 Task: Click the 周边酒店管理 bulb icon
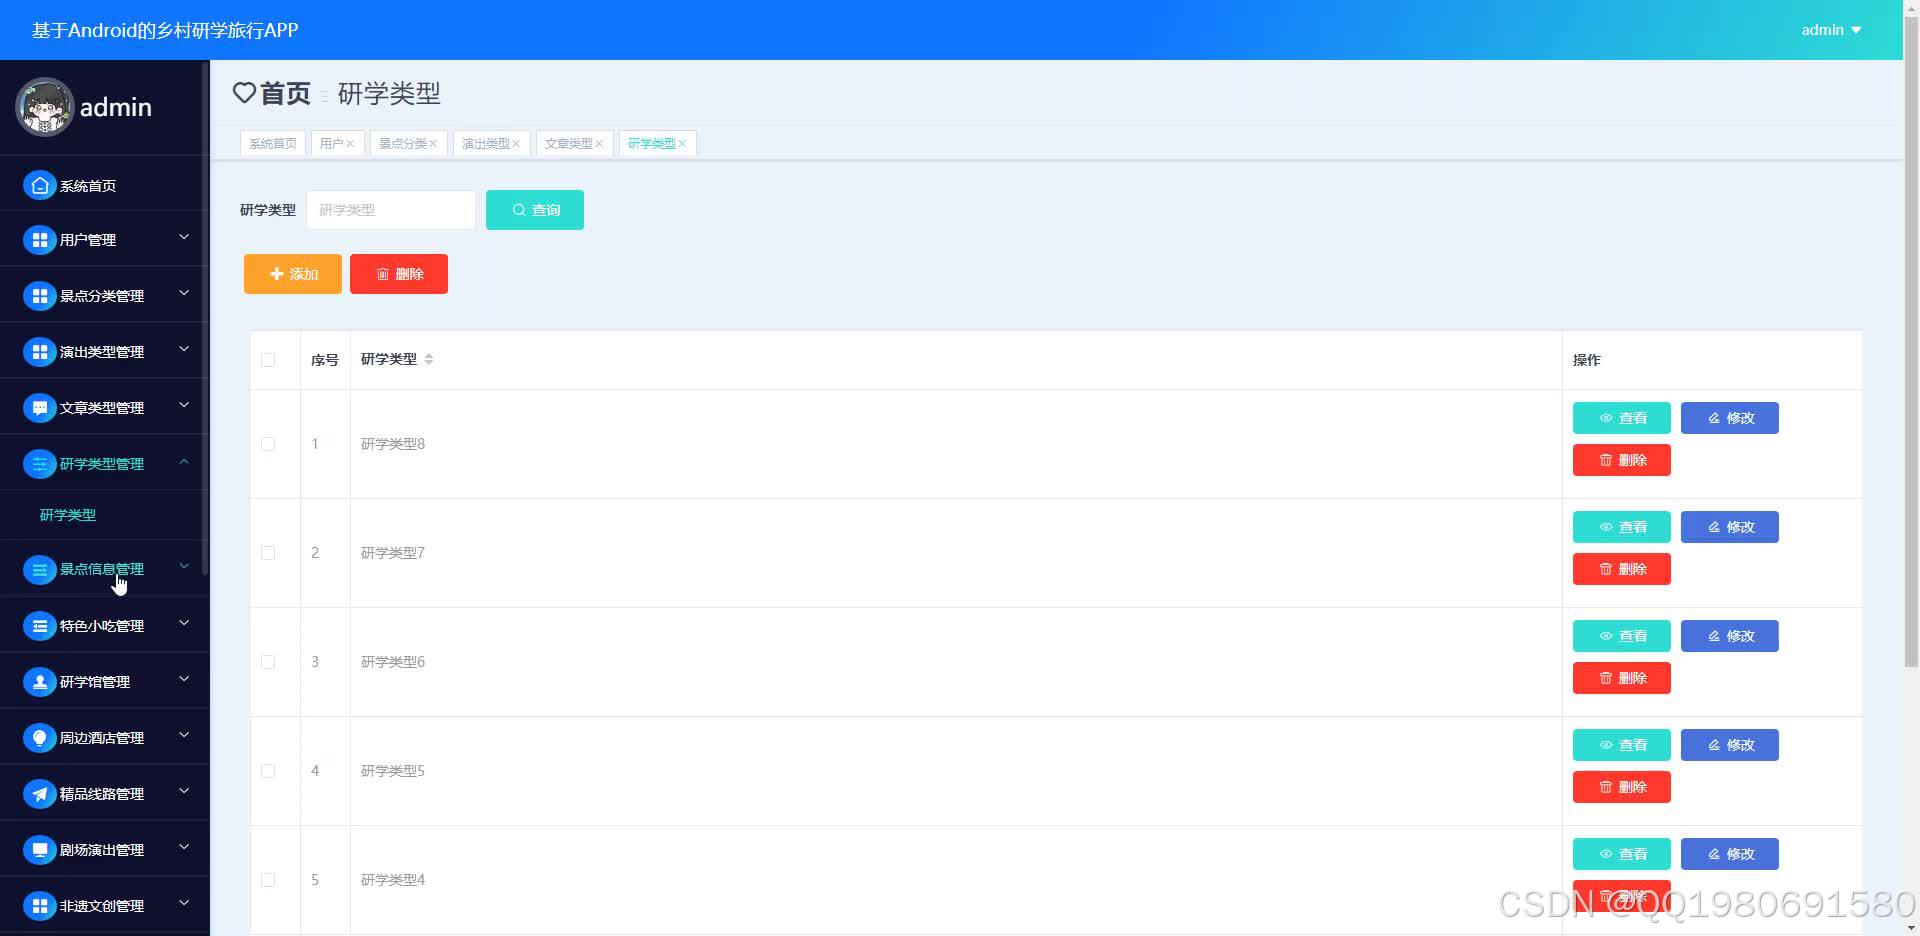[x=39, y=738]
